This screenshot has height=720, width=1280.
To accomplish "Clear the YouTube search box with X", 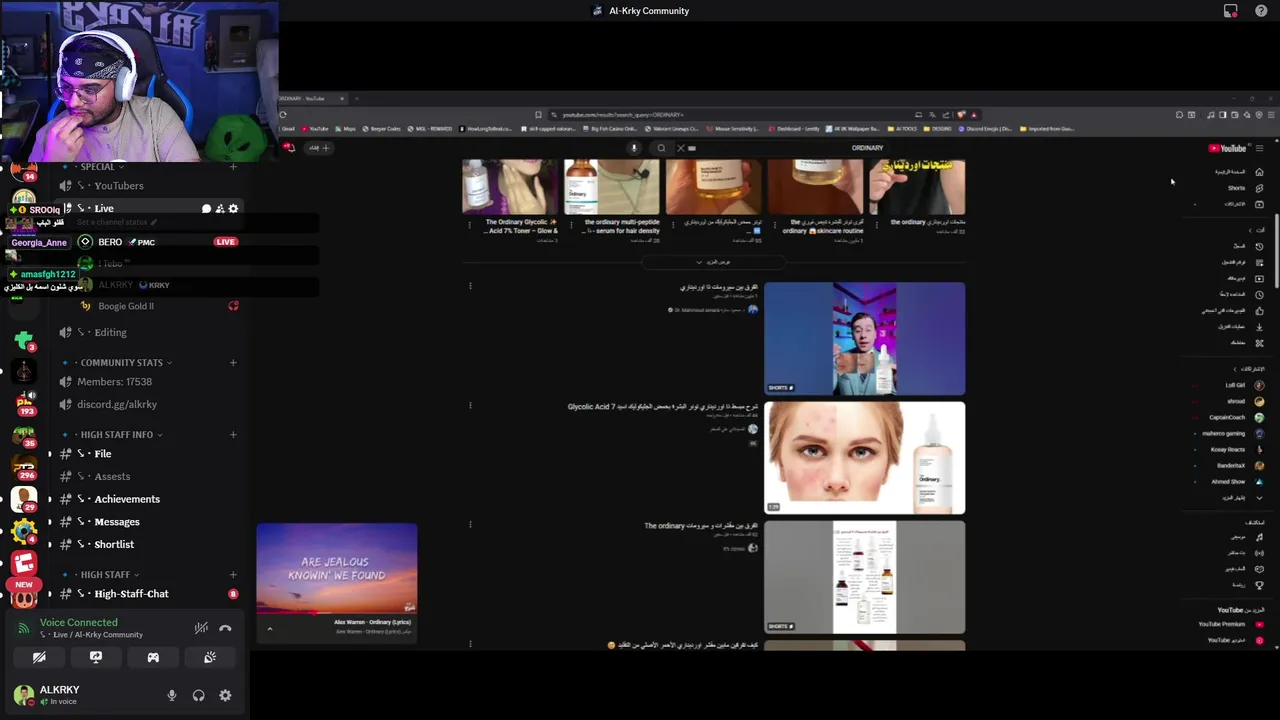I will 681,148.
